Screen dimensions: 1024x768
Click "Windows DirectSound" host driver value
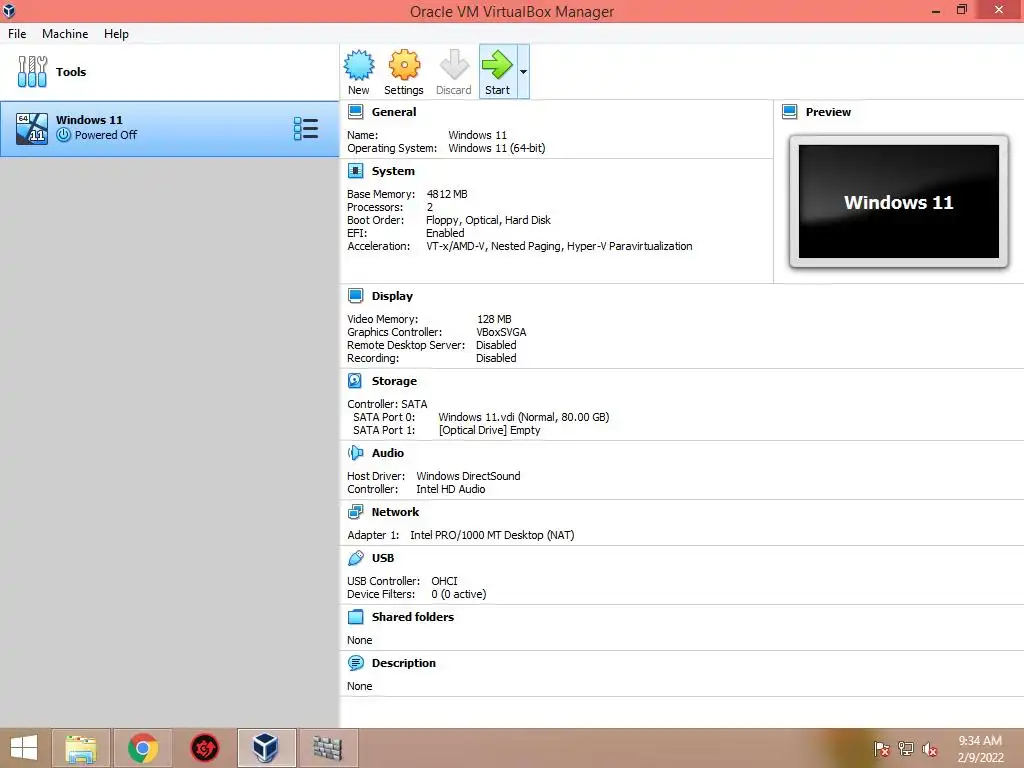click(468, 476)
